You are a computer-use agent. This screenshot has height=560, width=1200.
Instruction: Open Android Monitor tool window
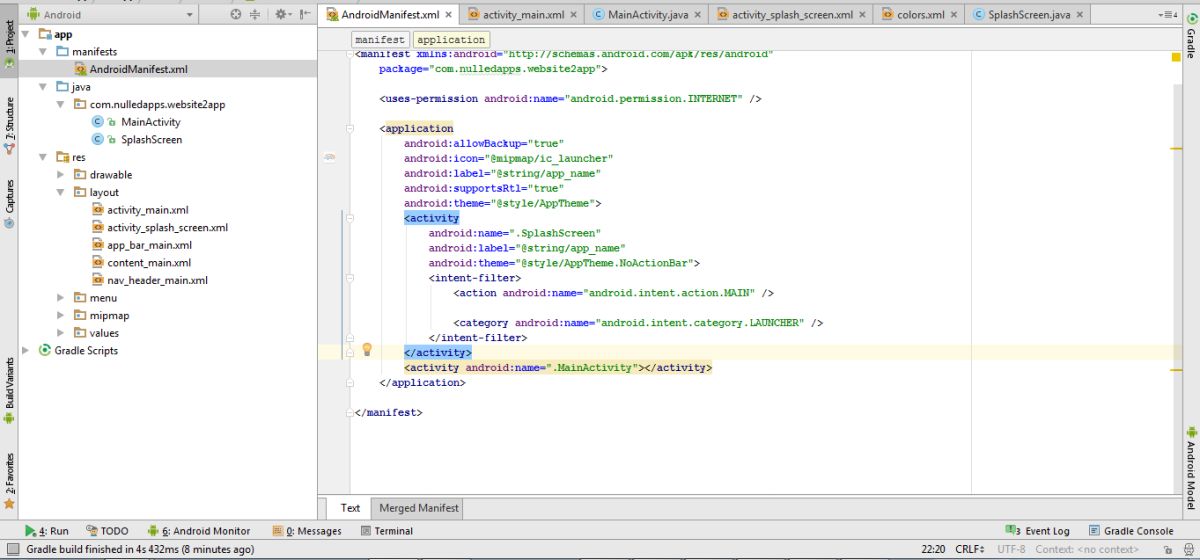click(x=198, y=531)
